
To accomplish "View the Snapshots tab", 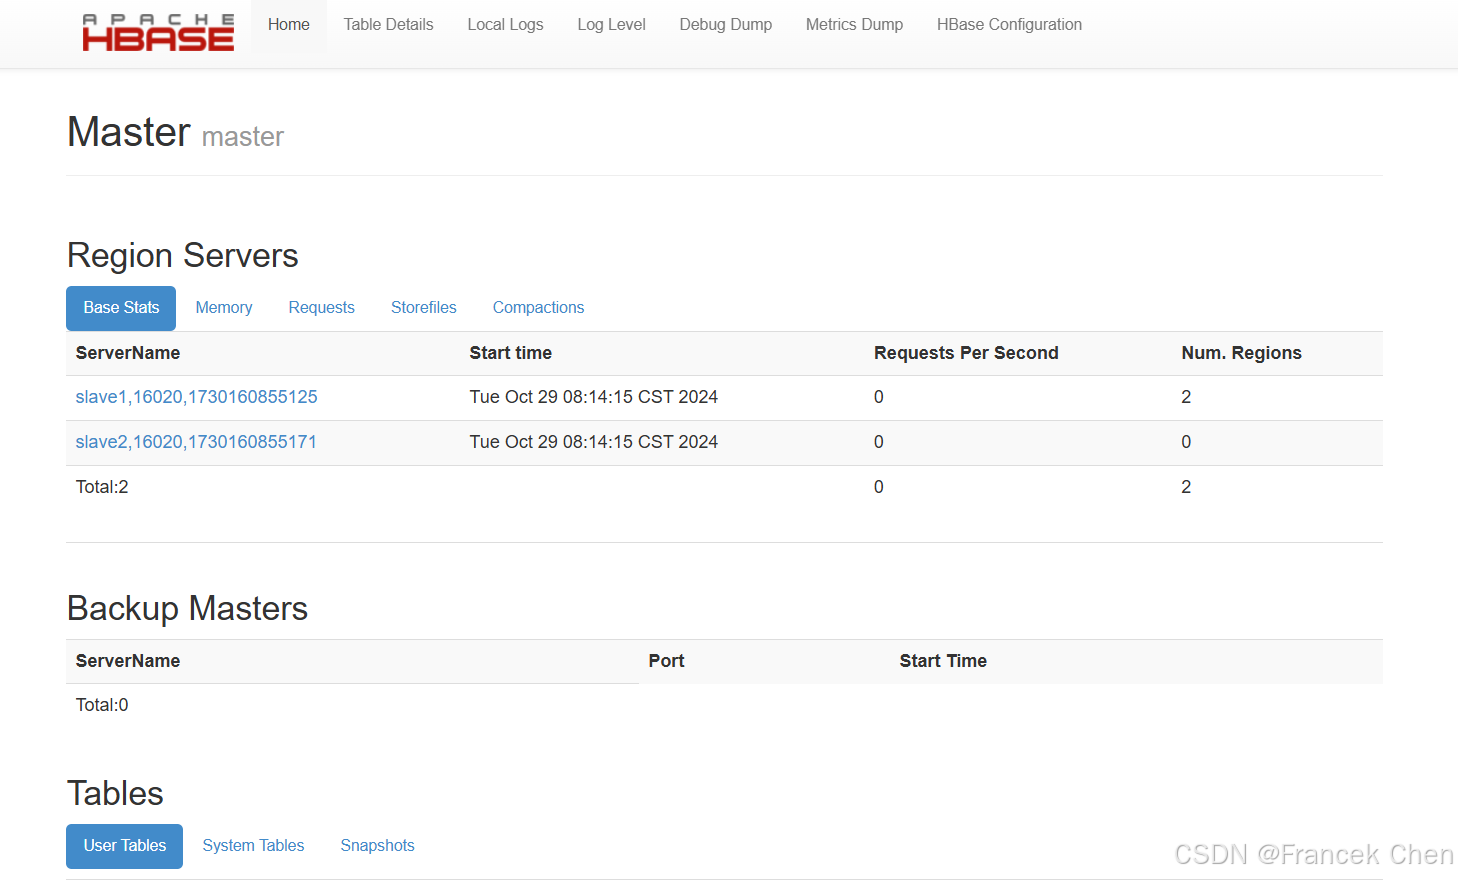I will click(x=377, y=846).
